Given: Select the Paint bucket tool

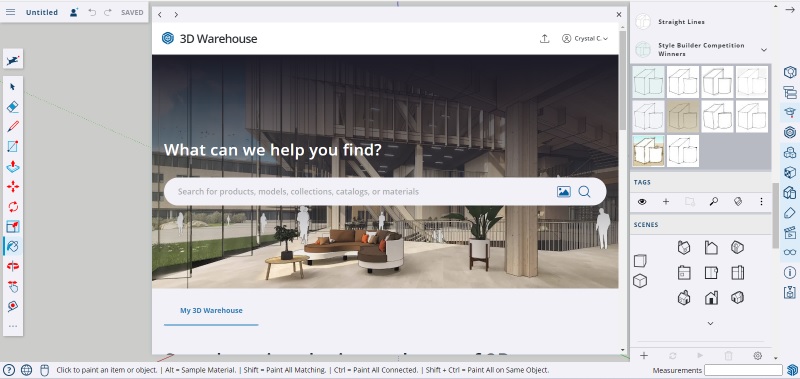Looking at the screenshot, I should coord(13,246).
